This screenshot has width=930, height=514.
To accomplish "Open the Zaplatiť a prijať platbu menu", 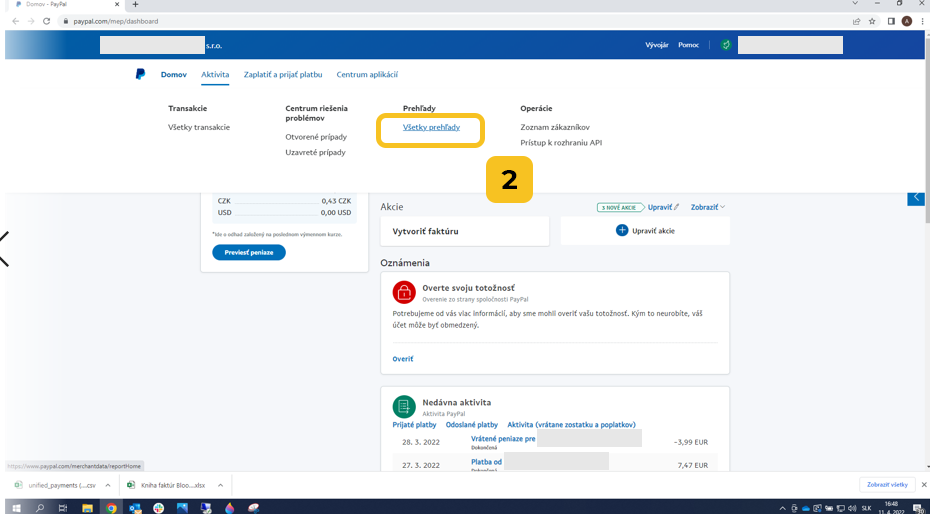I will 283,75.
